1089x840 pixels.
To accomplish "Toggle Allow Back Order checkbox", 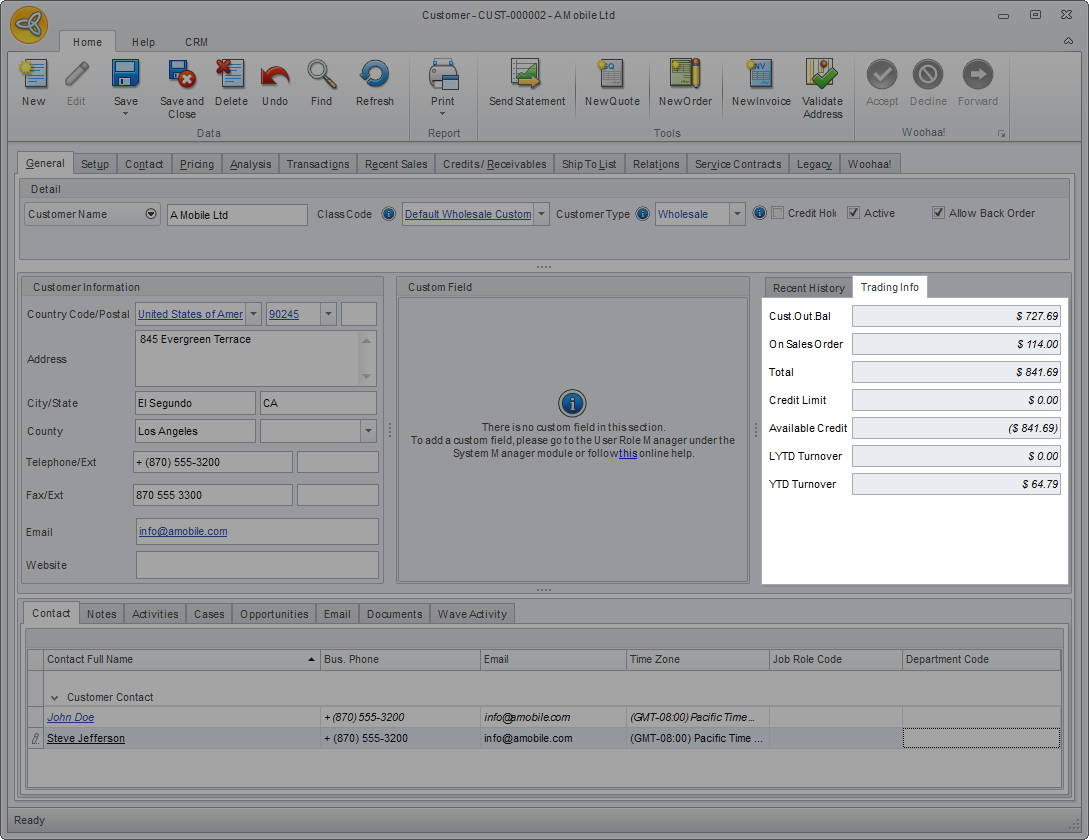I will click(938, 213).
